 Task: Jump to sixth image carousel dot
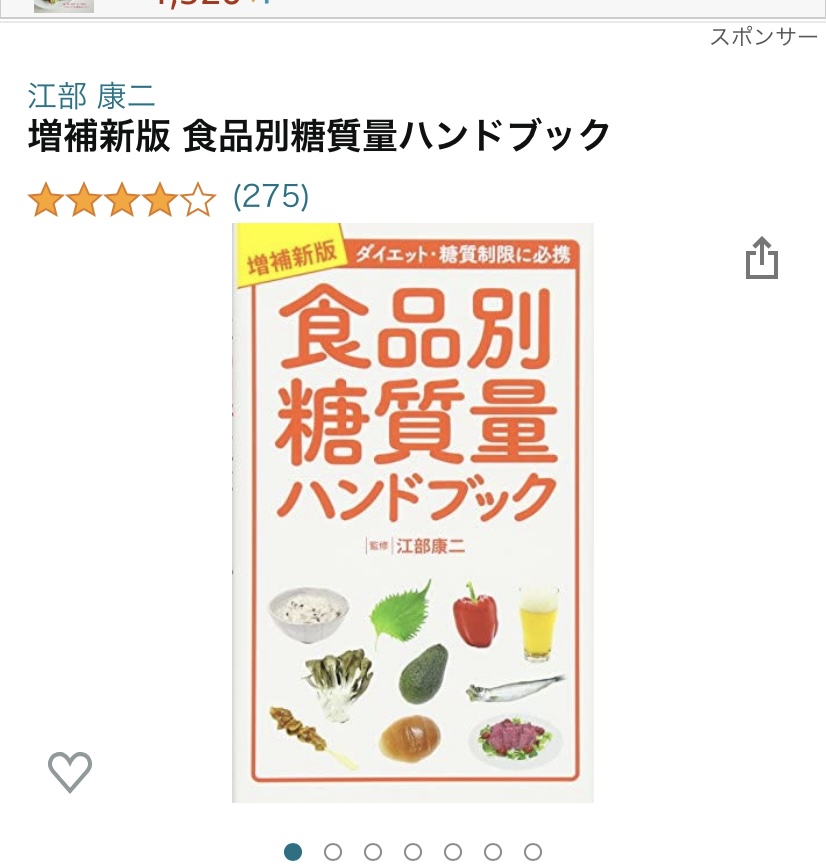tap(493, 851)
